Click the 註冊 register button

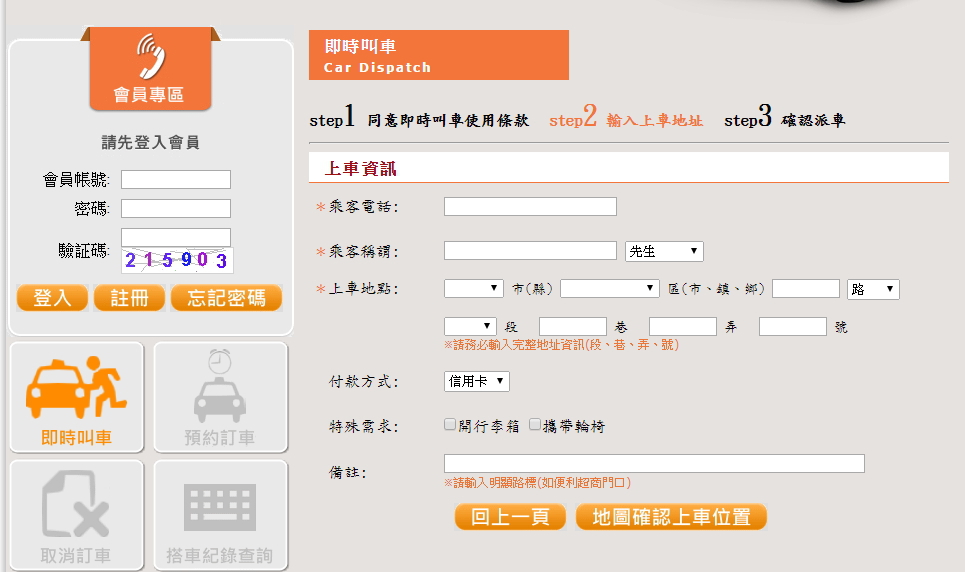coord(129,298)
